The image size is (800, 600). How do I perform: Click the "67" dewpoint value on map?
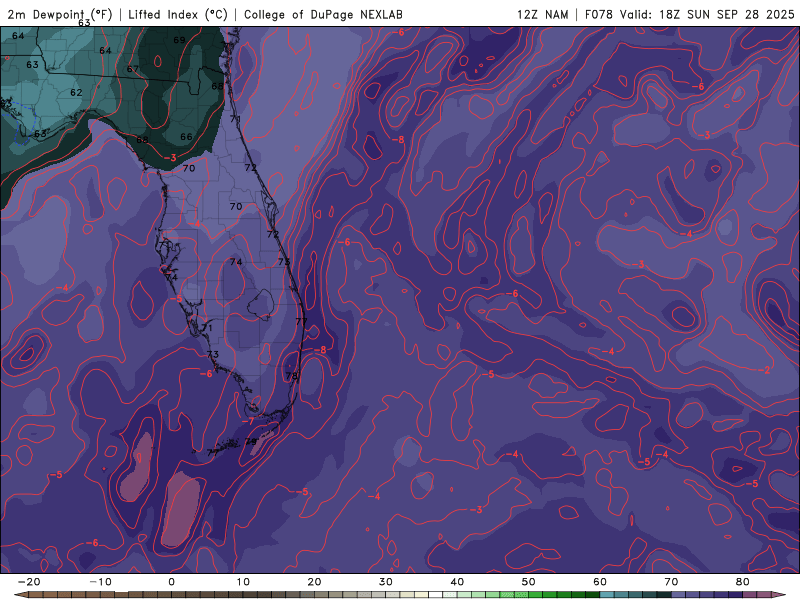pos(133,69)
